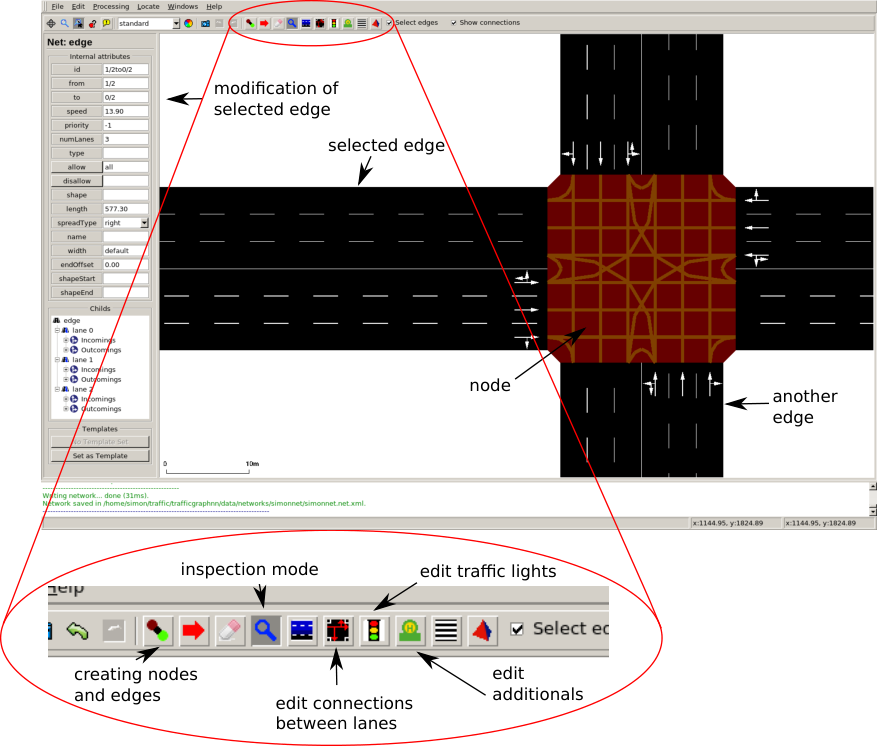Open the Edit menu

[78, 7]
